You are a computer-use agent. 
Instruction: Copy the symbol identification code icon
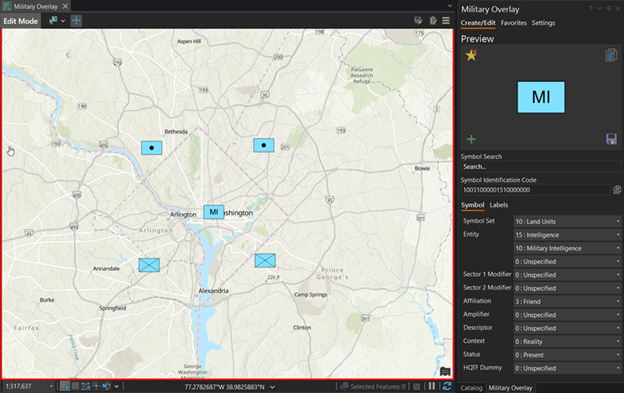point(617,190)
